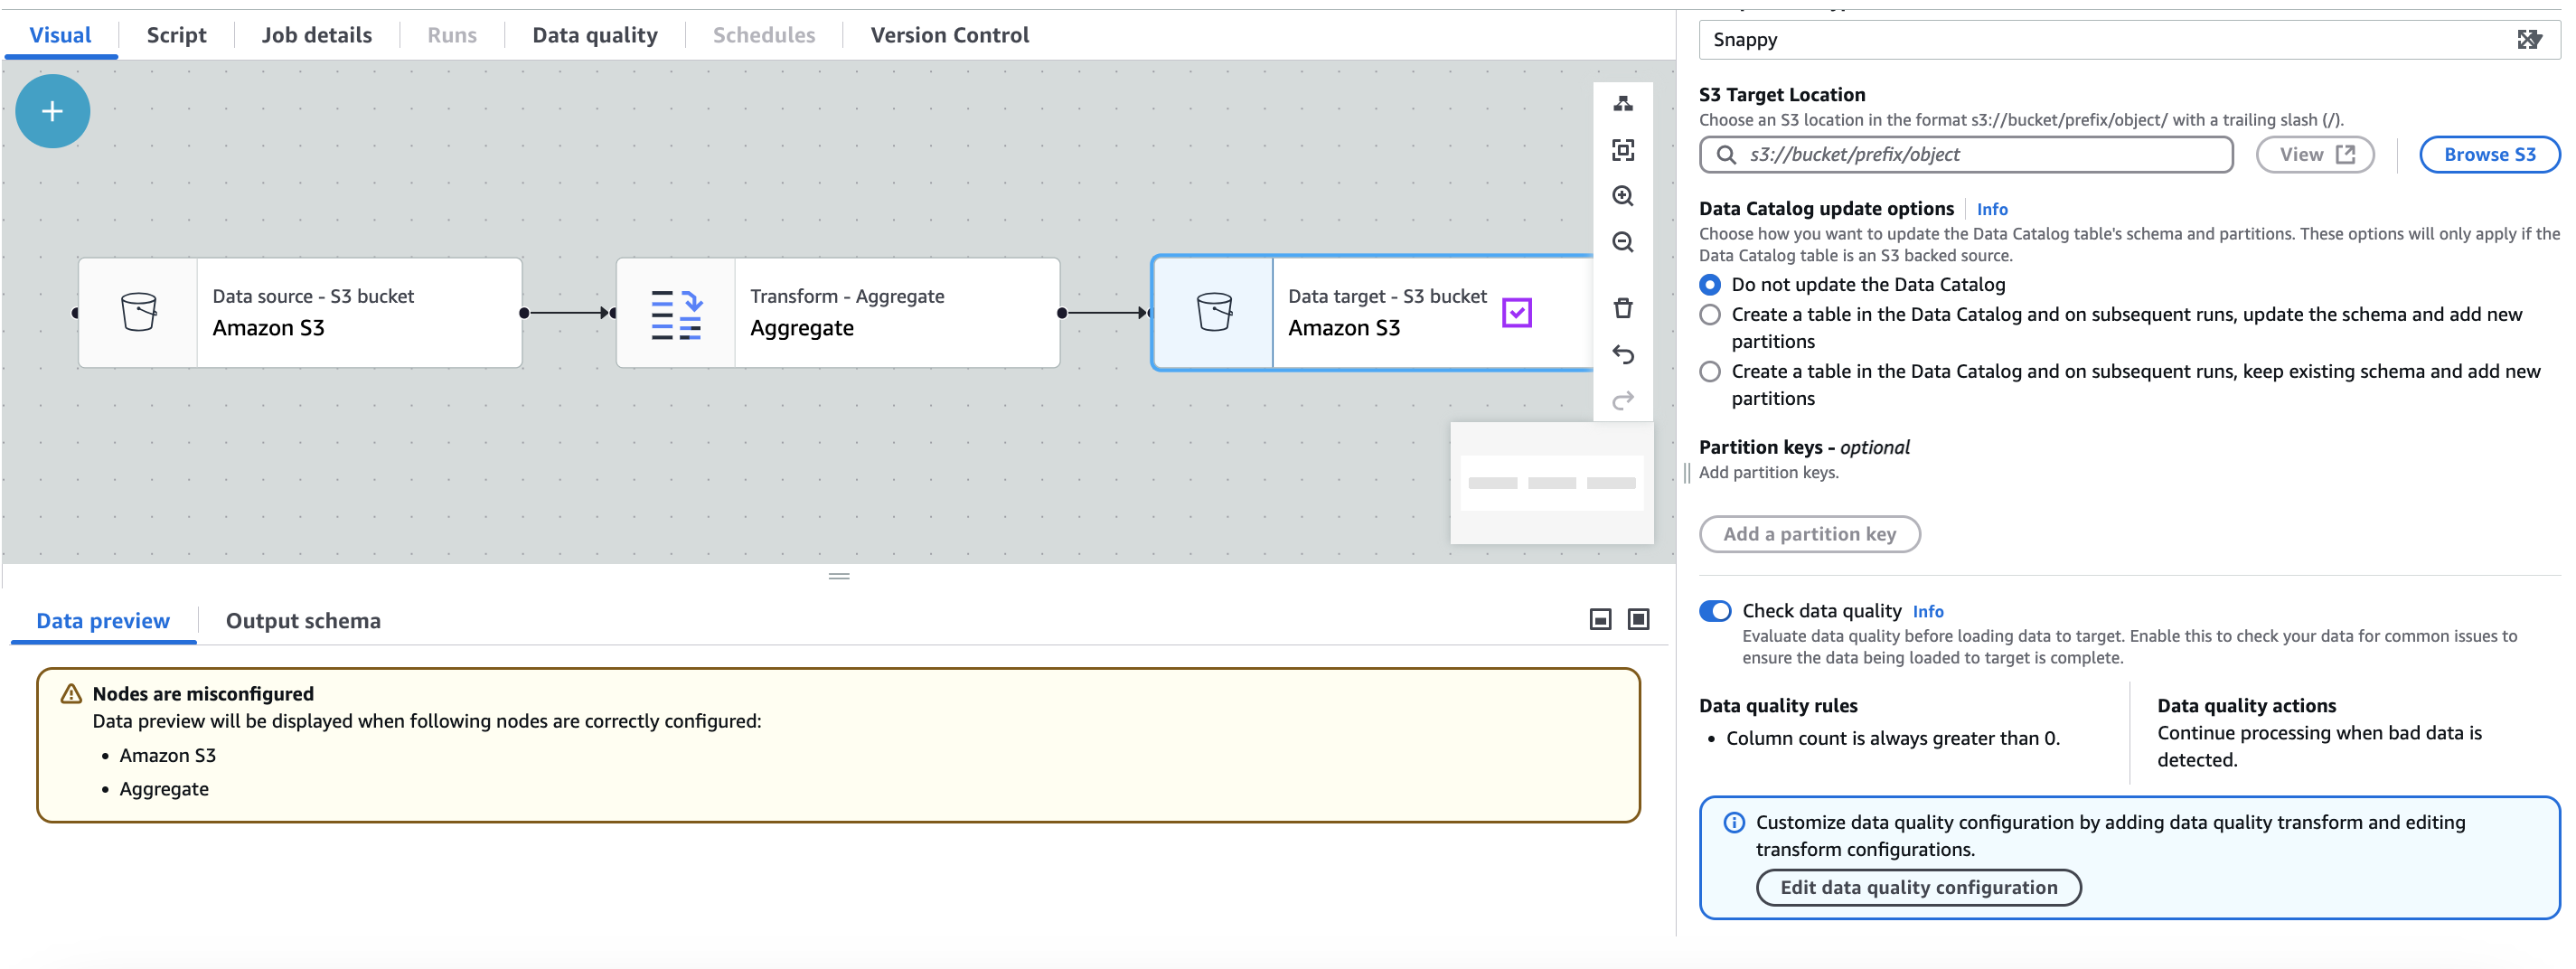Select the 'keep existing schema' radio option
Image resolution: width=2576 pixels, height=969 pixels.
click(1710, 372)
